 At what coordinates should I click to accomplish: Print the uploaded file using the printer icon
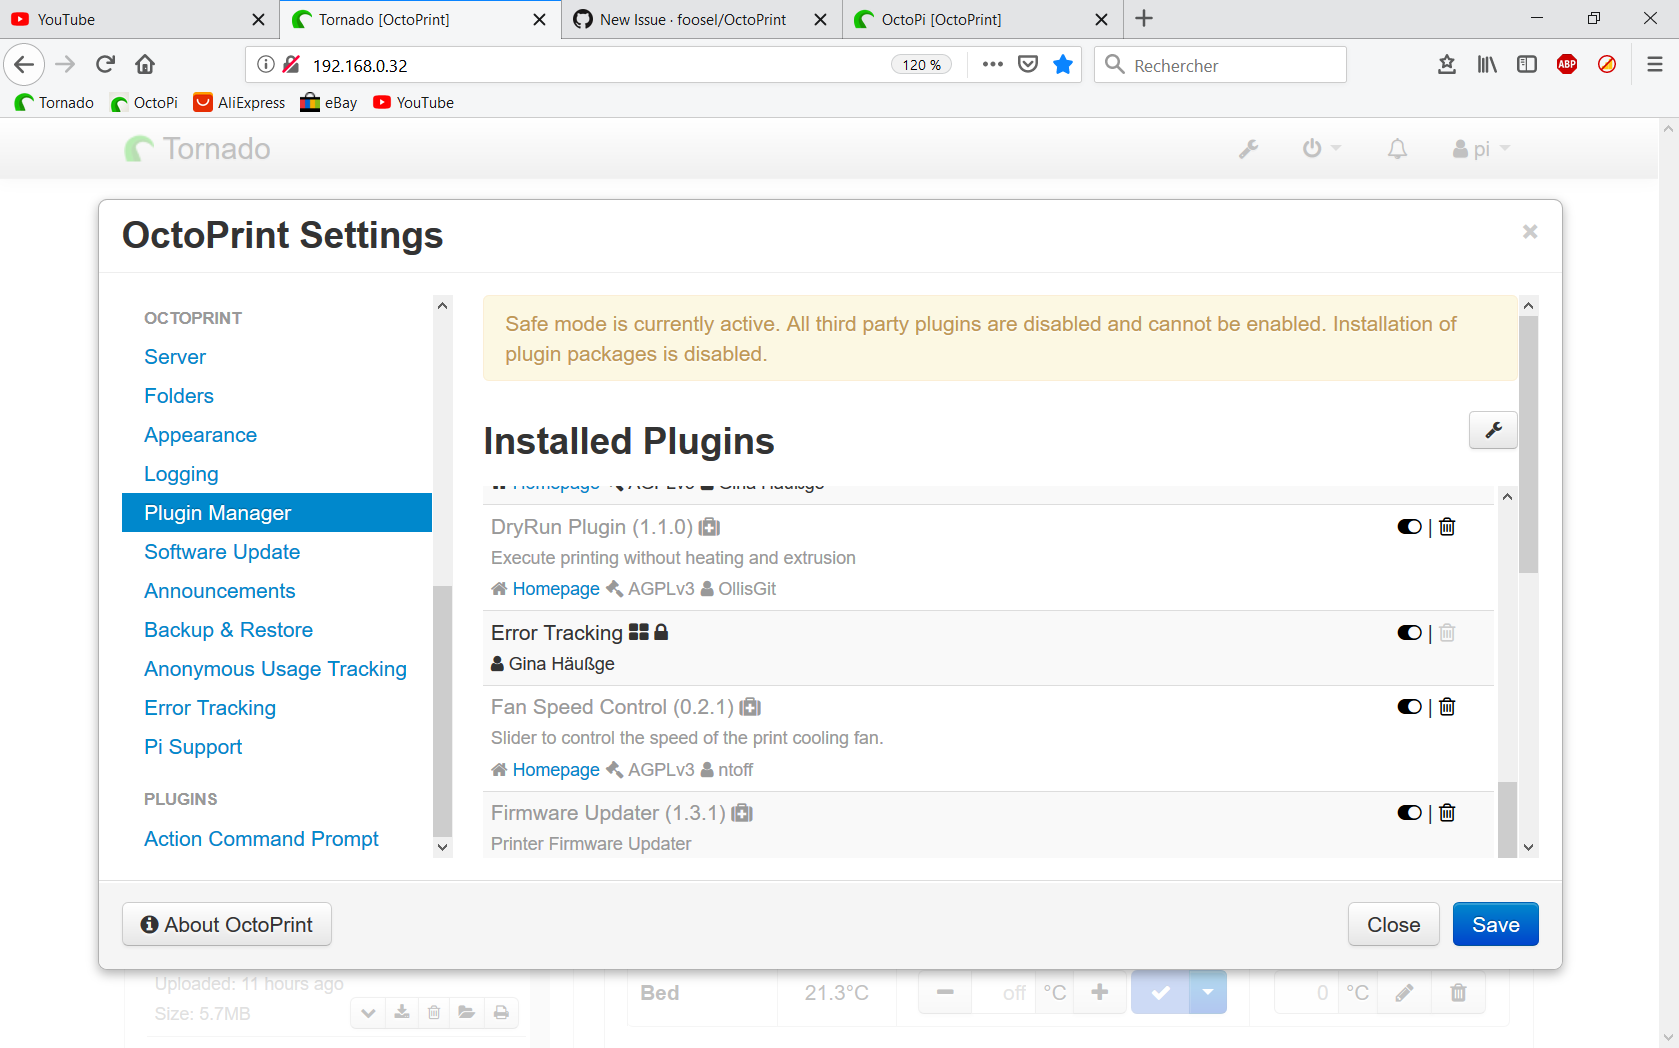point(500,1012)
